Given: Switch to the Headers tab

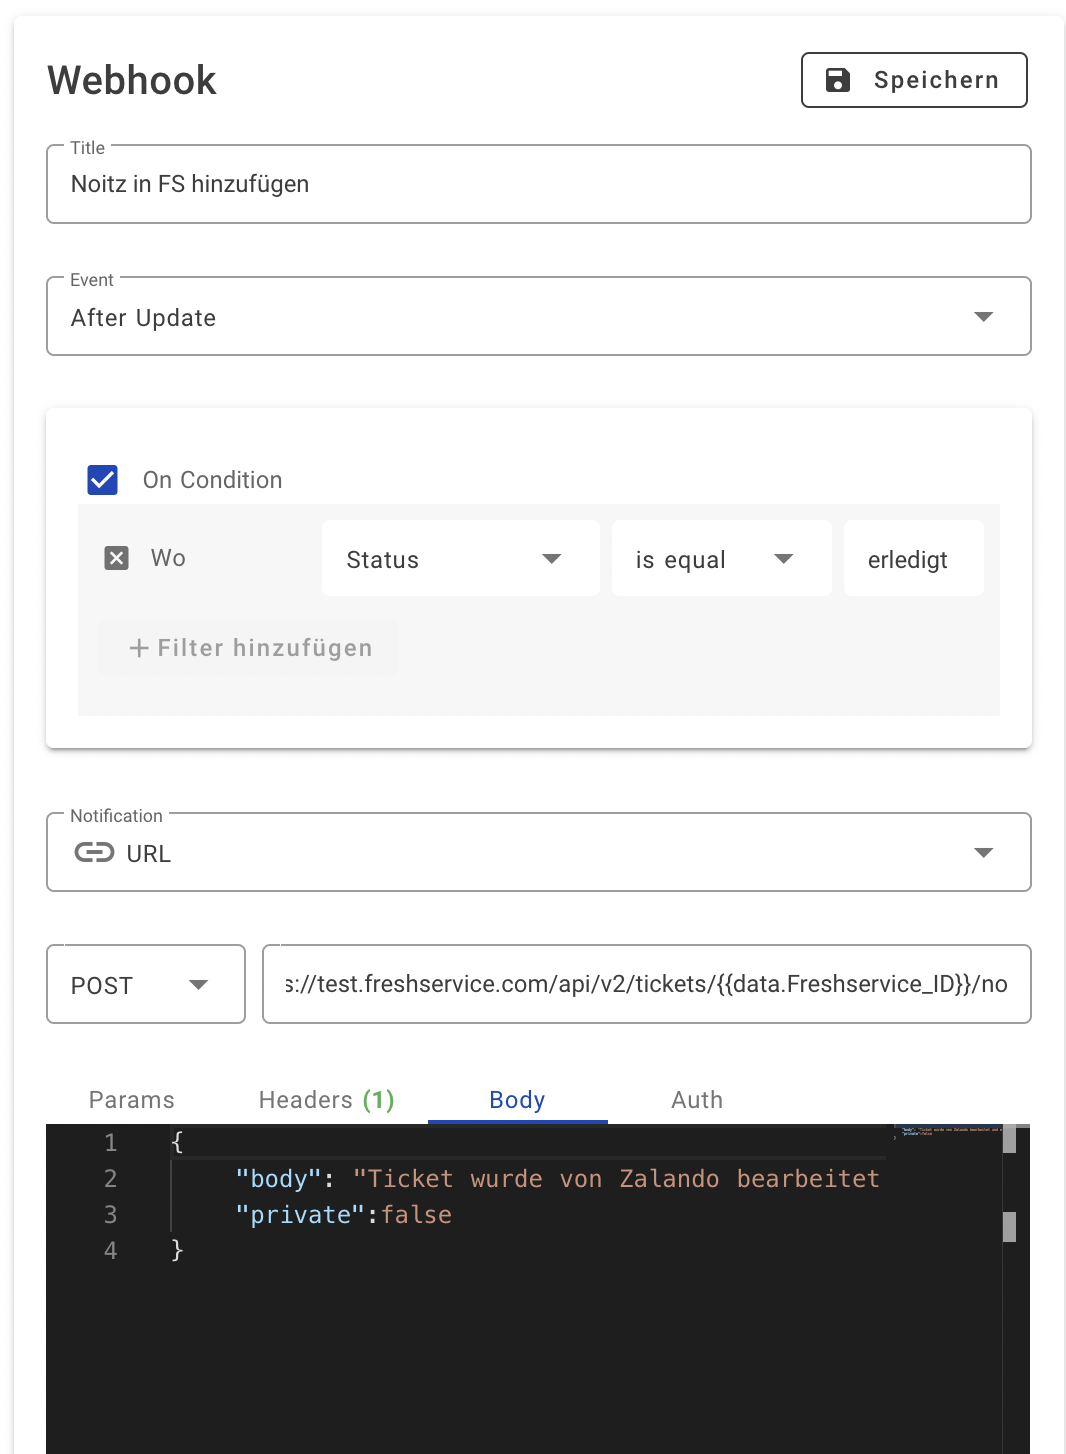Looking at the screenshot, I should tap(325, 1100).
